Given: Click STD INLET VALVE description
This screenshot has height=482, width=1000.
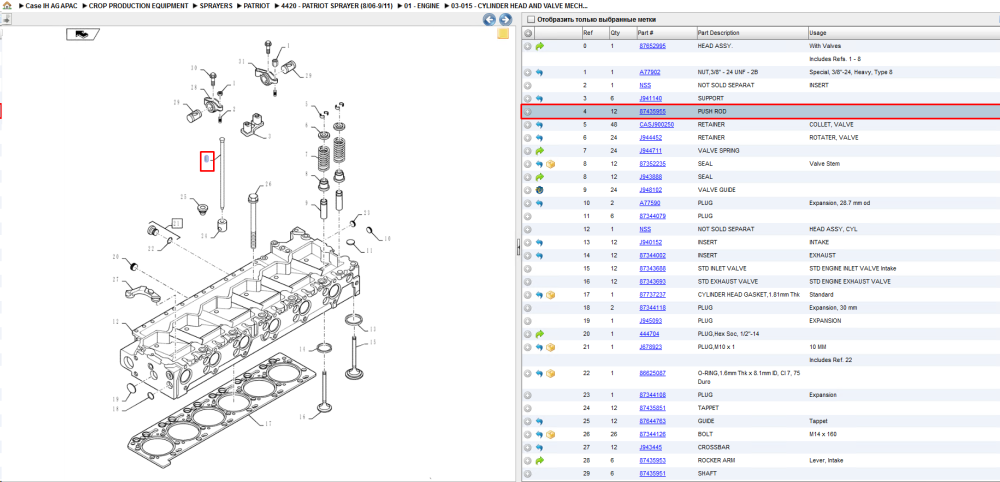Looking at the screenshot, I should click(x=722, y=268).
